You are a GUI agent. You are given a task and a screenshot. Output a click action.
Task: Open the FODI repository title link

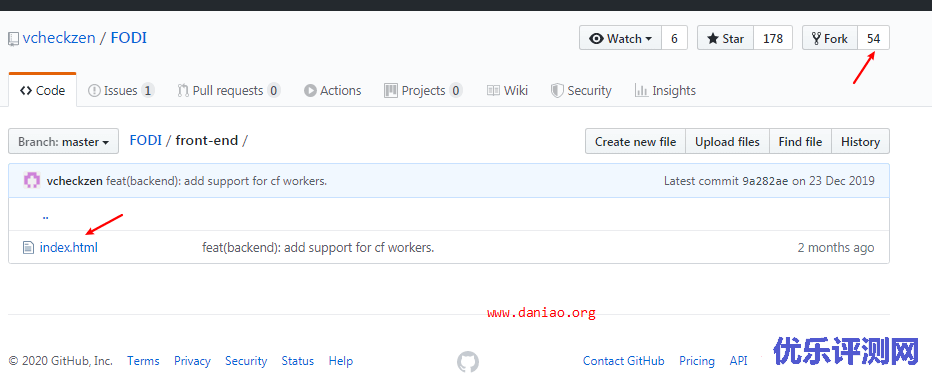click(128, 38)
